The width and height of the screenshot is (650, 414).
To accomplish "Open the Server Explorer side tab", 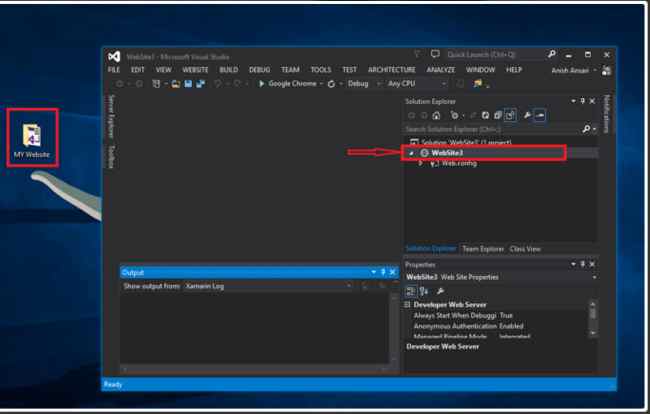I will 111,116.
